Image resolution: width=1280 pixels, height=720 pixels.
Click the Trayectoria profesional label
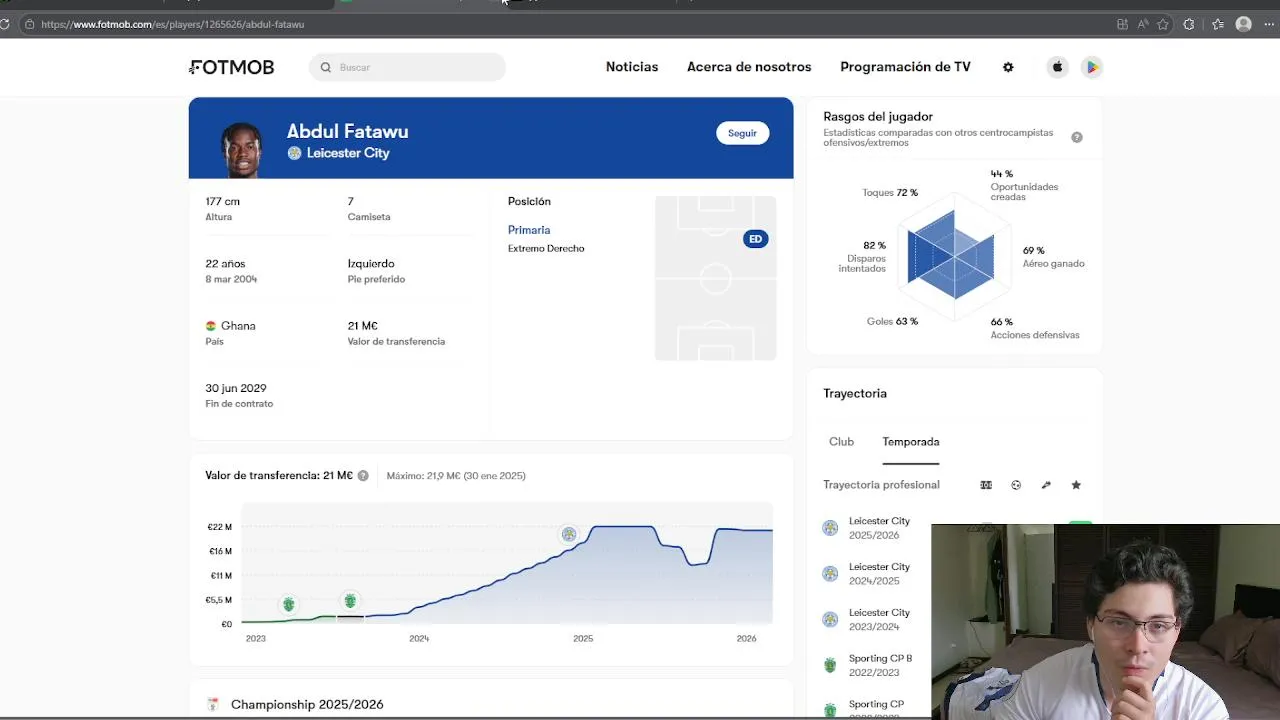coord(881,485)
